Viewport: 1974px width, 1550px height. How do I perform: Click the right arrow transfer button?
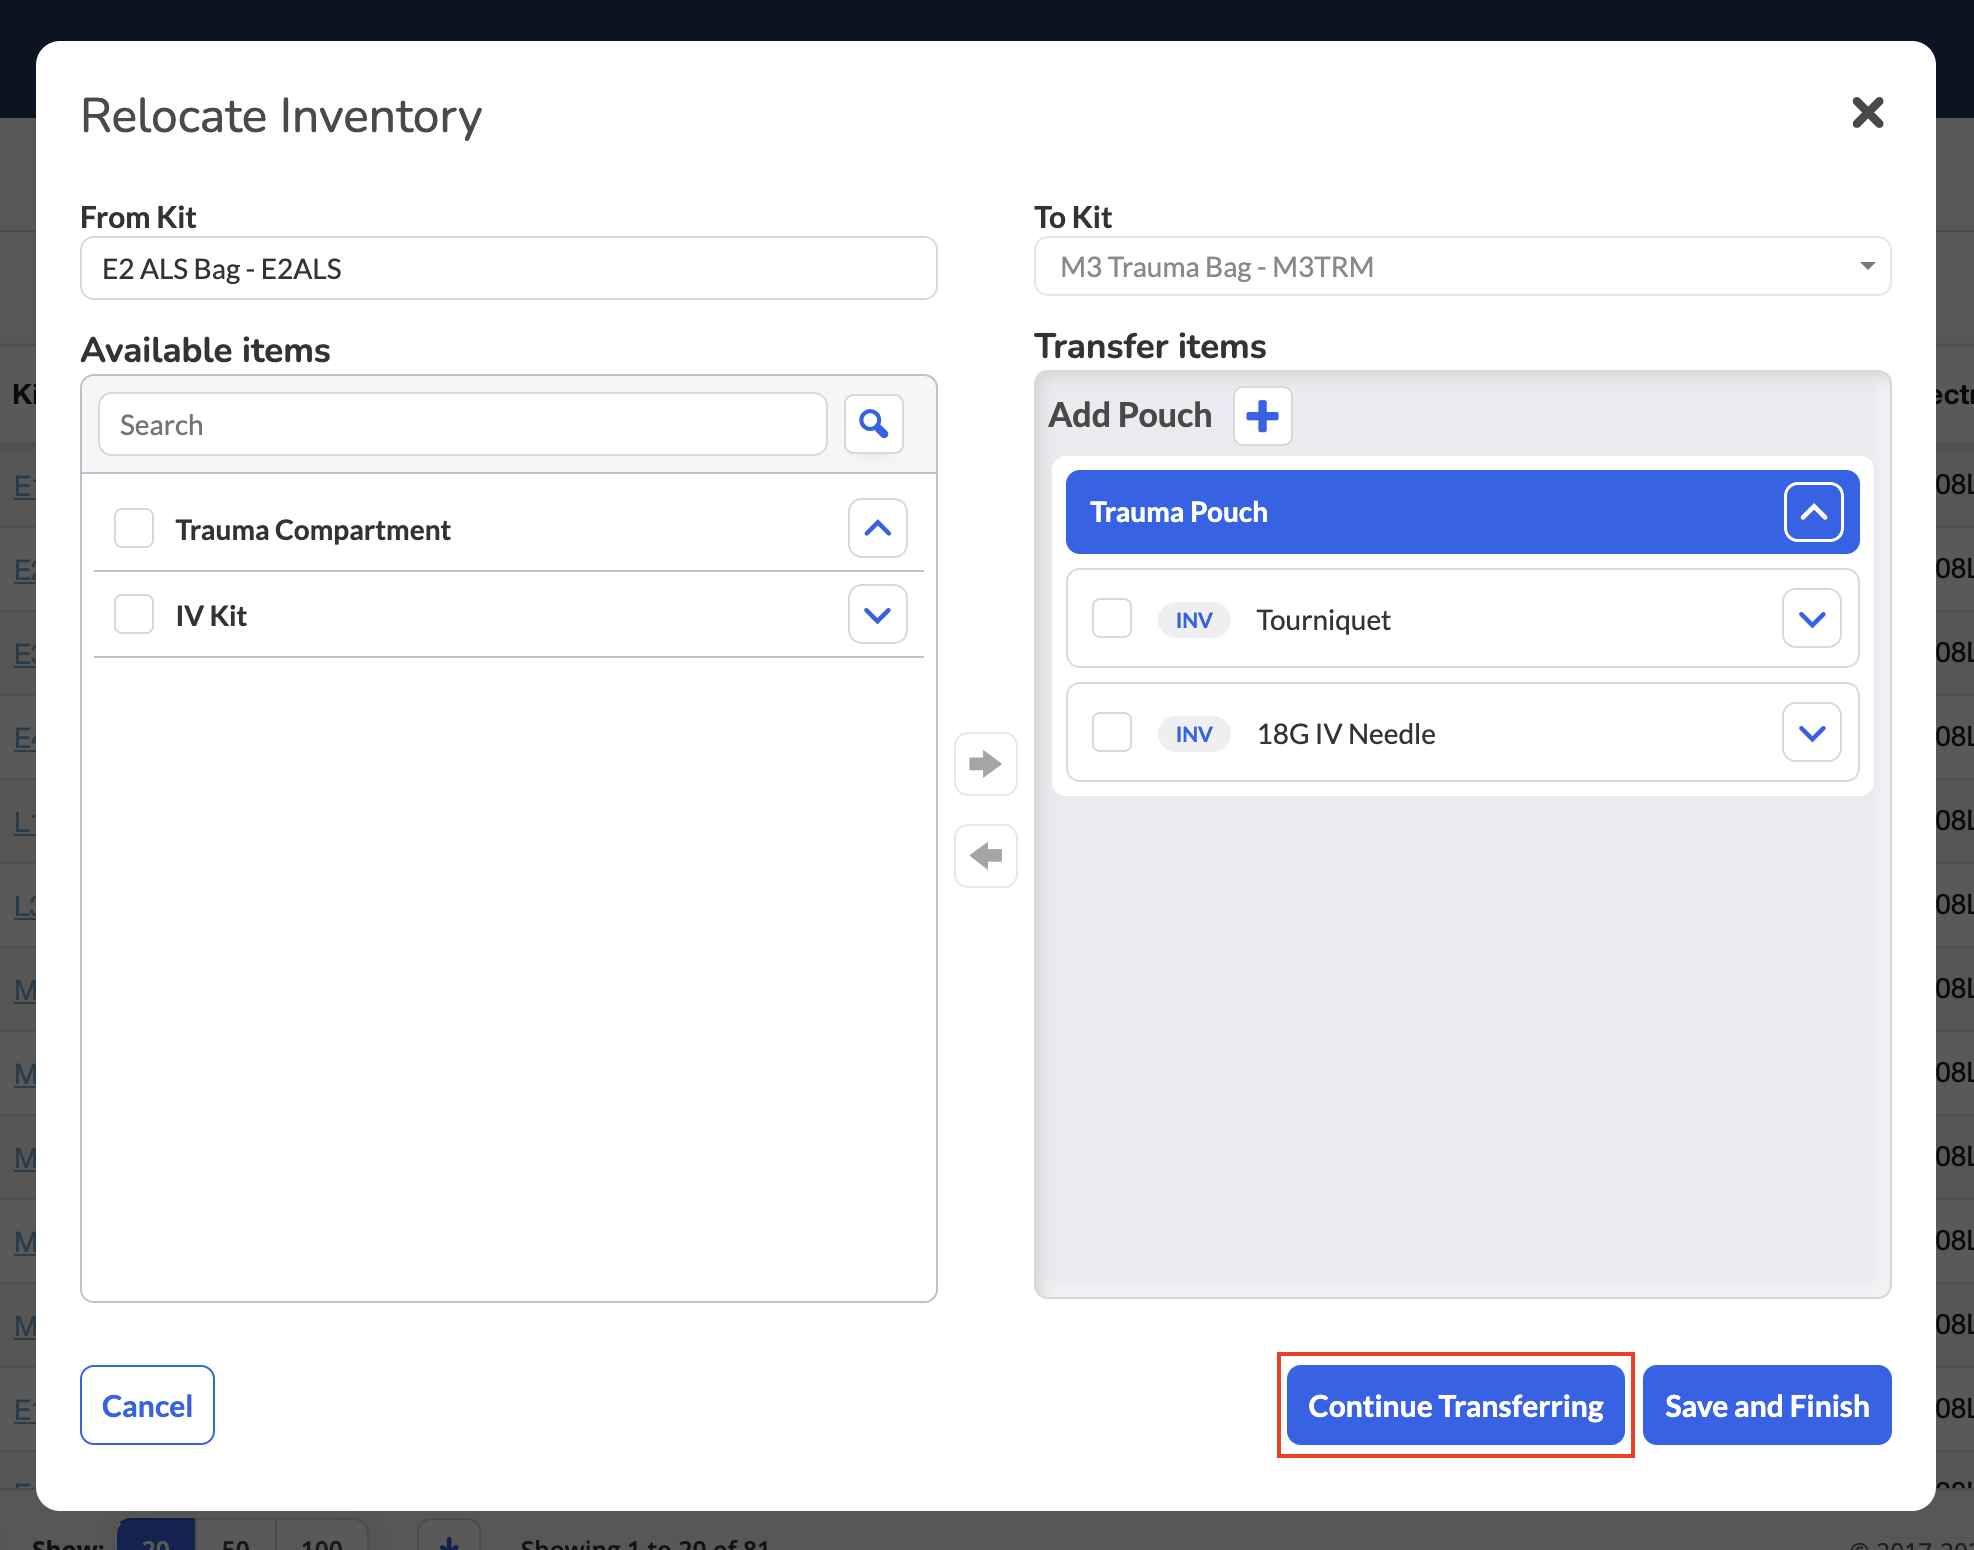tap(985, 764)
